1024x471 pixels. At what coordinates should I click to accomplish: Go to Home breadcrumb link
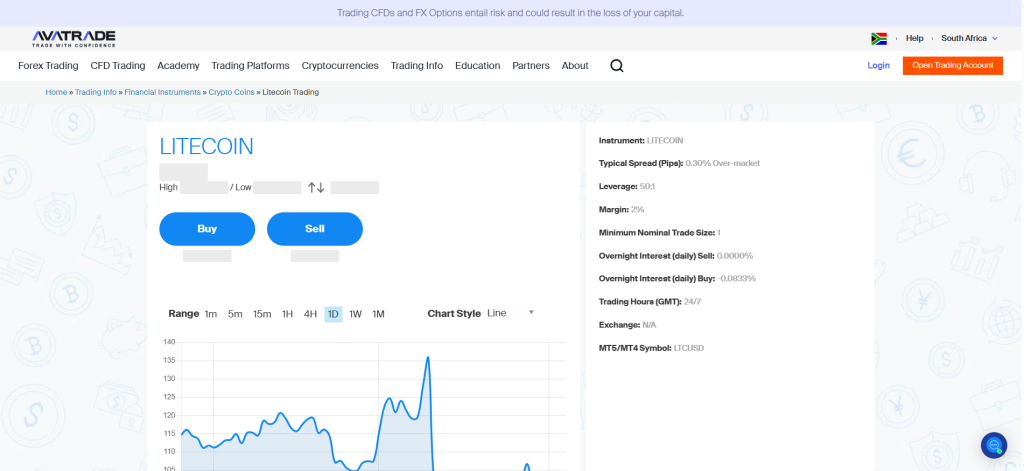click(x=56, y=92)
